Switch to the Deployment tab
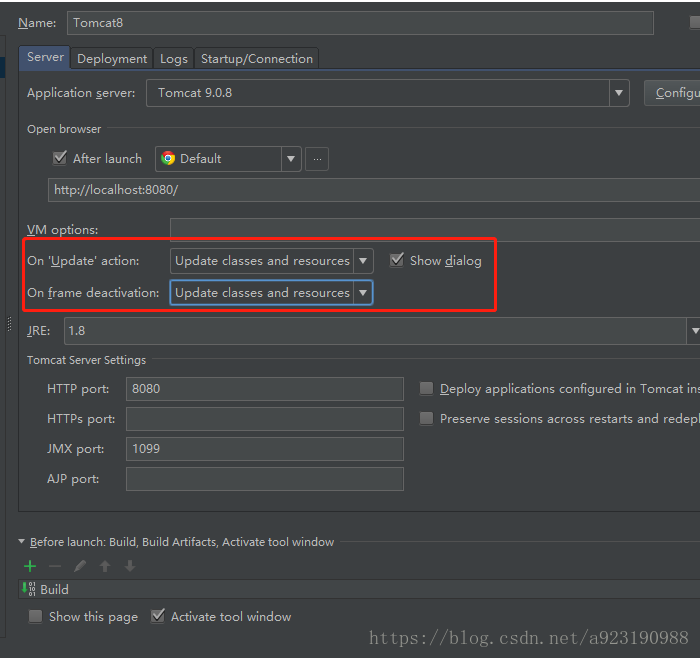Screen dimensions: 700x658 point(112,58)
